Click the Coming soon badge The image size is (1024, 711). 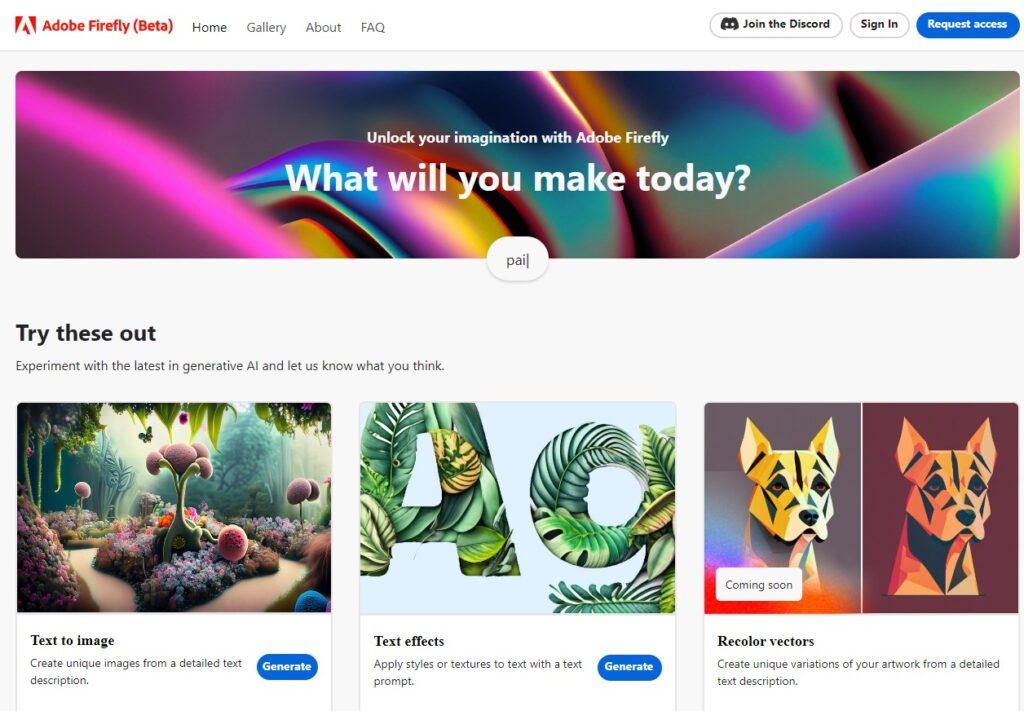click(x=758, y=585)
